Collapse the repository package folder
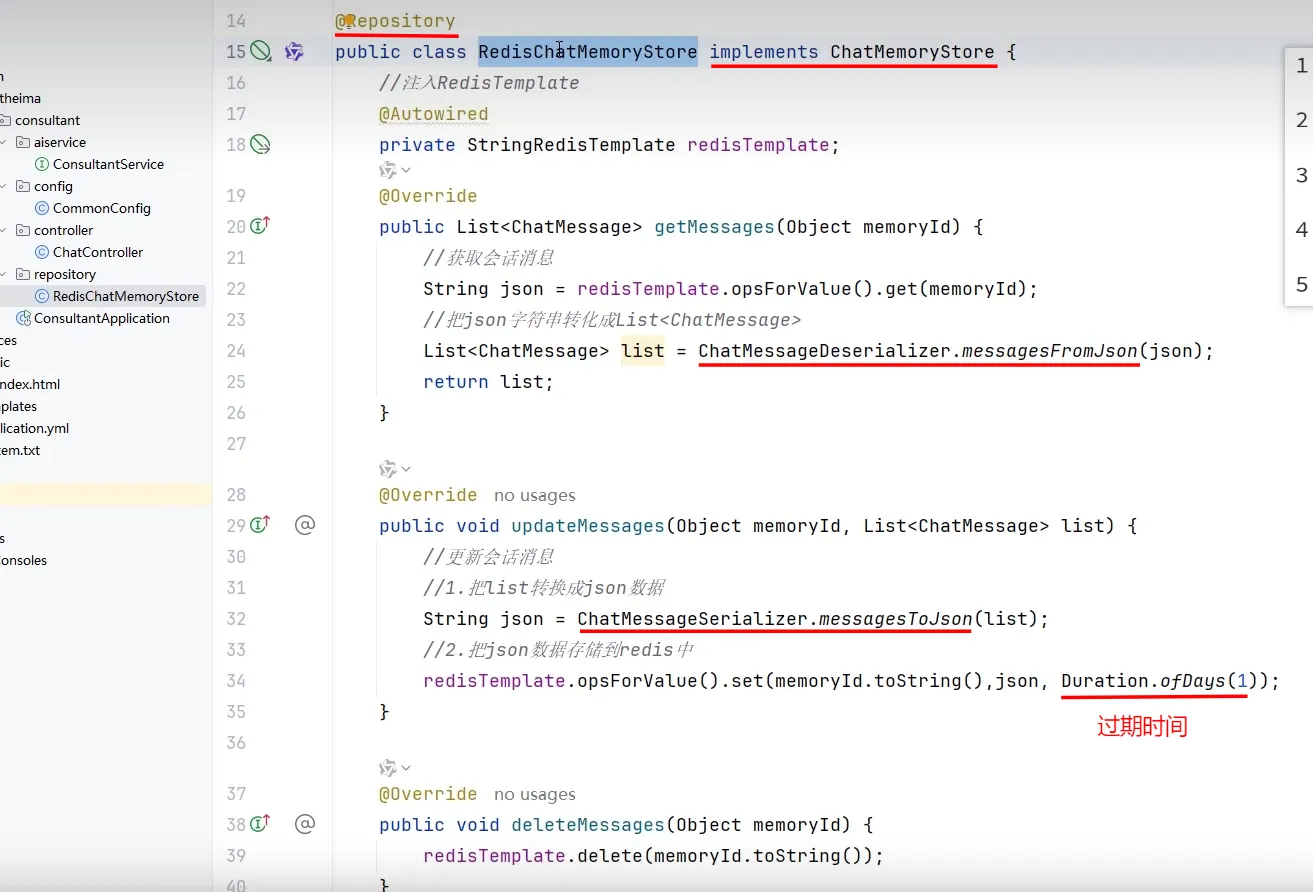Viewport: 1313px width, 892px height. click(4, 274)
